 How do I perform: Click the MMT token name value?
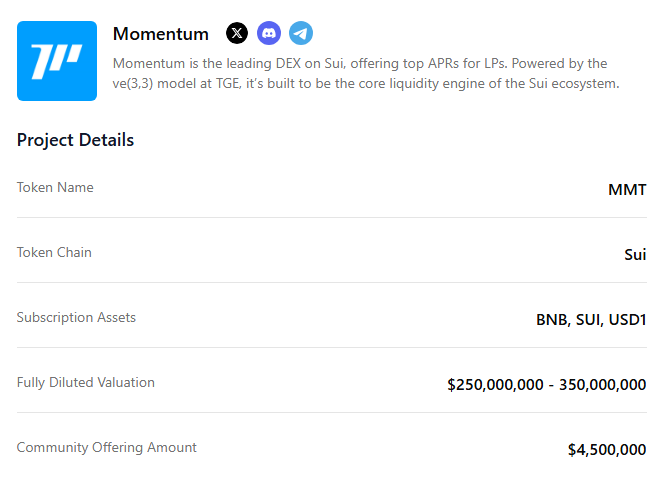coord(627,190)
